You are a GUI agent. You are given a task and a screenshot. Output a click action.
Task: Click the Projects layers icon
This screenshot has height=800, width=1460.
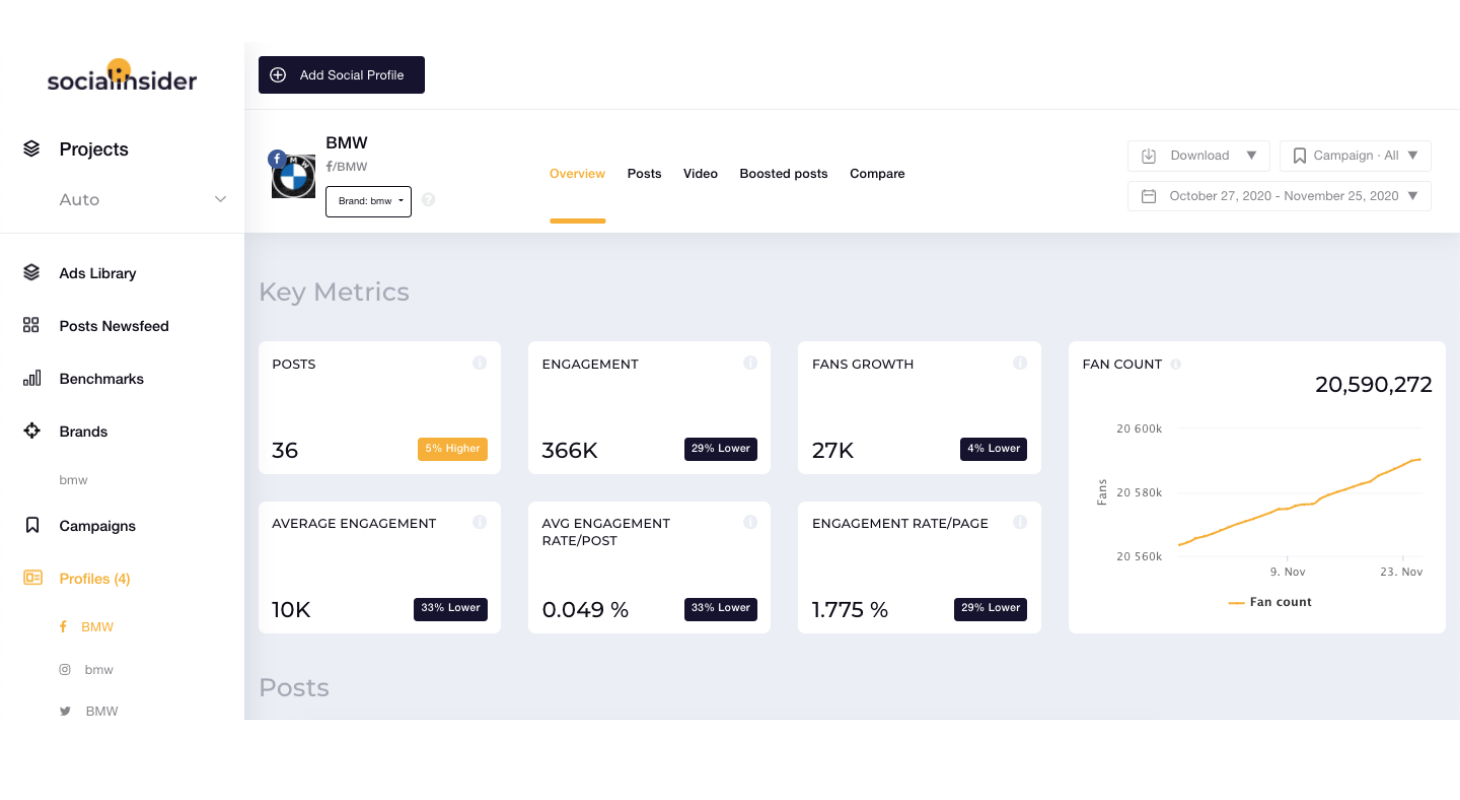click(31, 149)
